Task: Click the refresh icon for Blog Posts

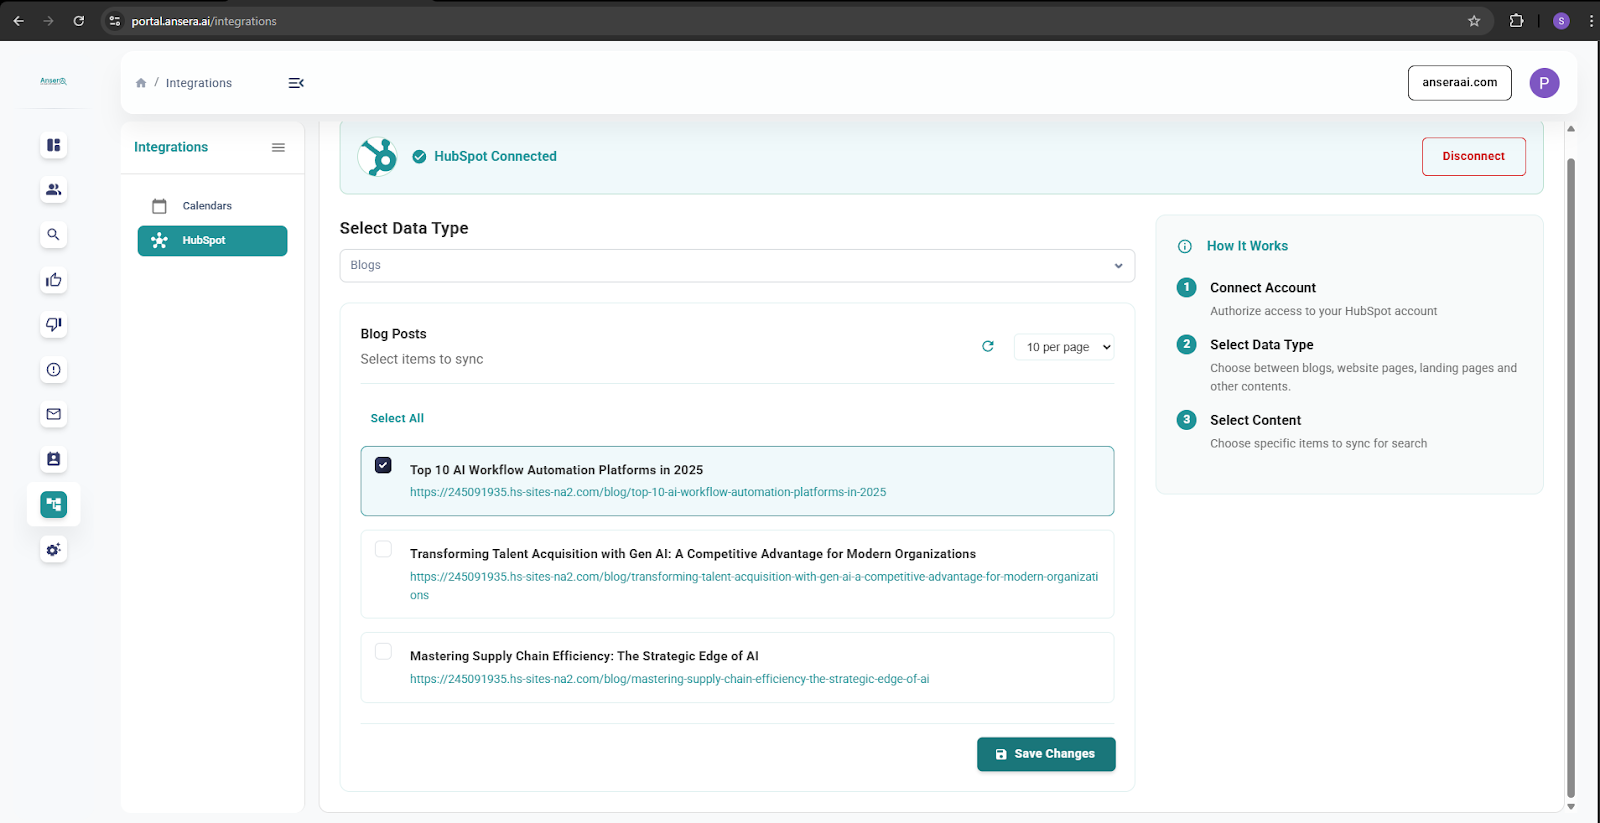Action: point(988,346)
